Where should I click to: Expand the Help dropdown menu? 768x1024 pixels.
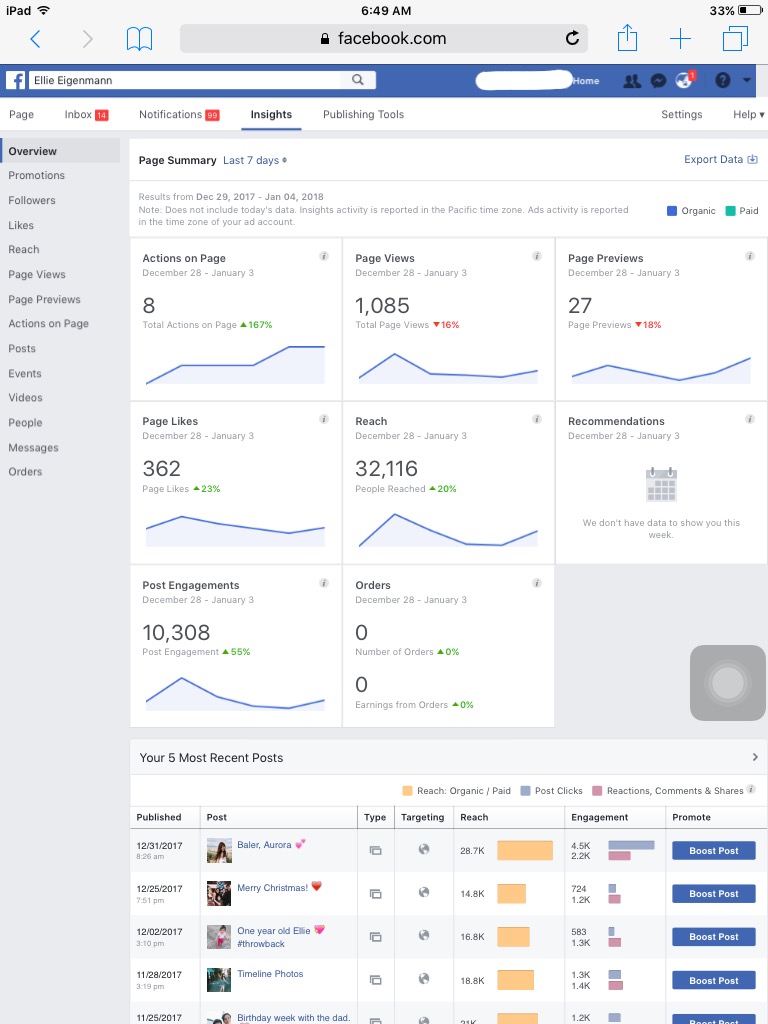748,114
